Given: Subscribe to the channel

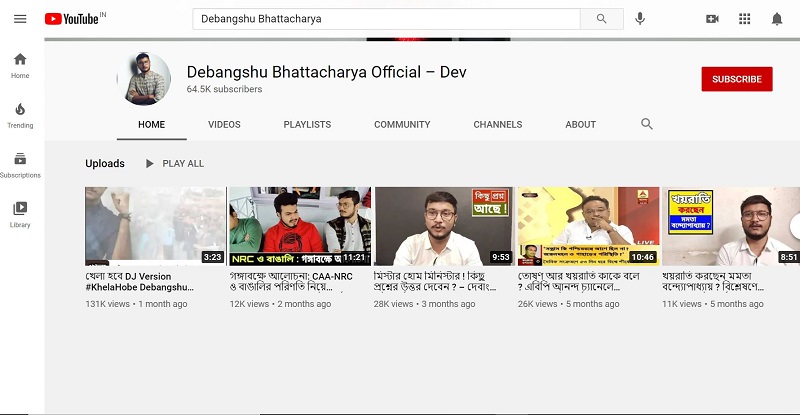Looking at the screenshot, I should [737, 79].
